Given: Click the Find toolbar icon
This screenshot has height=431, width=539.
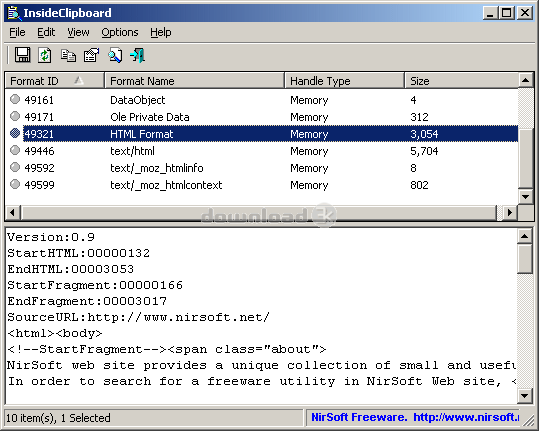Looking at the screenshot, I should 115,55.
